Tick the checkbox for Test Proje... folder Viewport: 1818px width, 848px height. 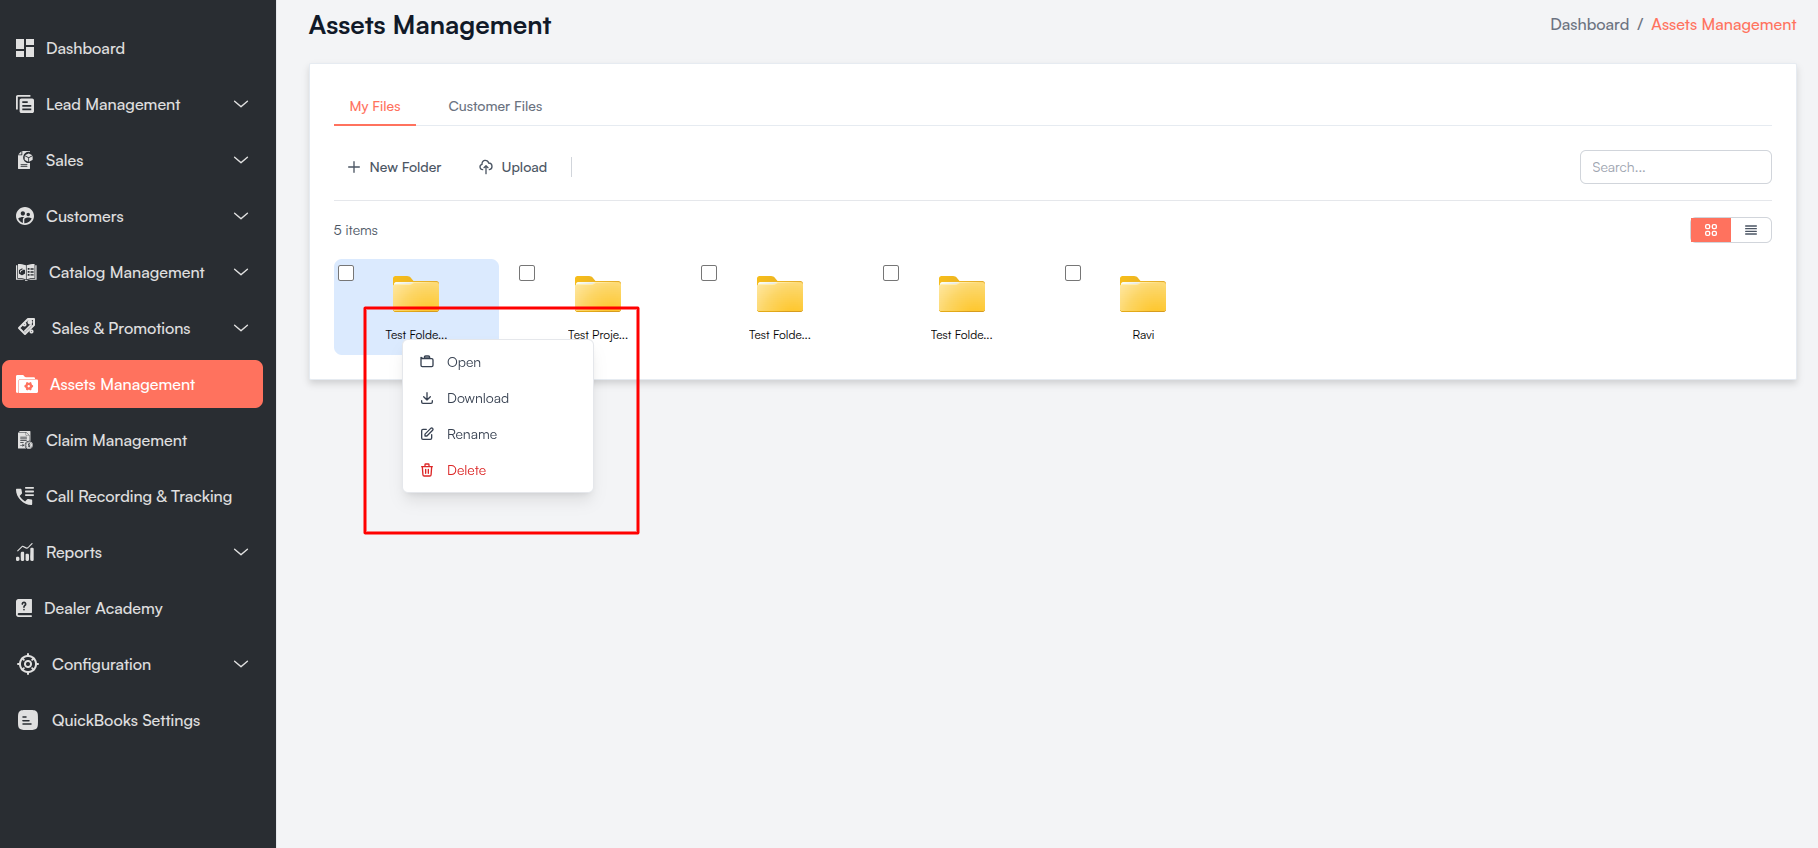coord(527,273)
